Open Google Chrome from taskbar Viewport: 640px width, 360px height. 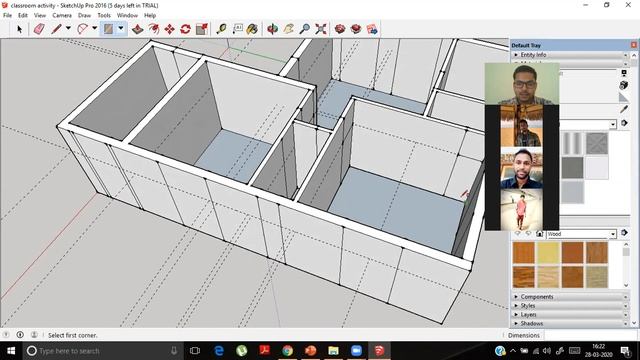click(x=287, y=351)
